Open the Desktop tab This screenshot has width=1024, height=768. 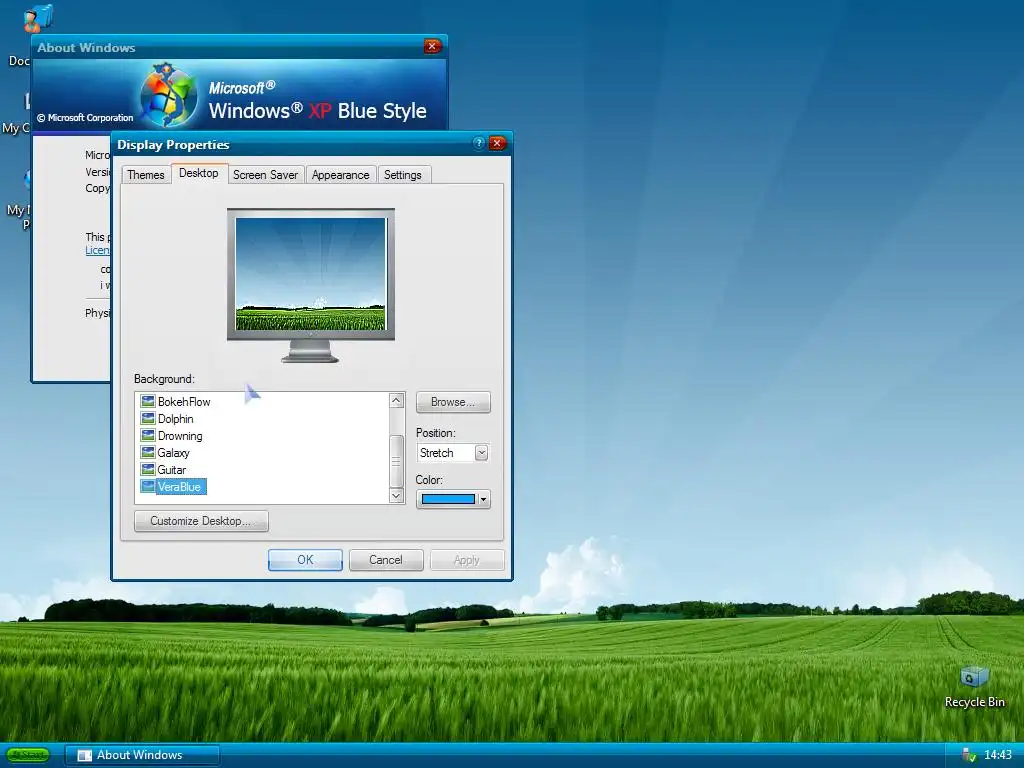(x=199, y=173)
